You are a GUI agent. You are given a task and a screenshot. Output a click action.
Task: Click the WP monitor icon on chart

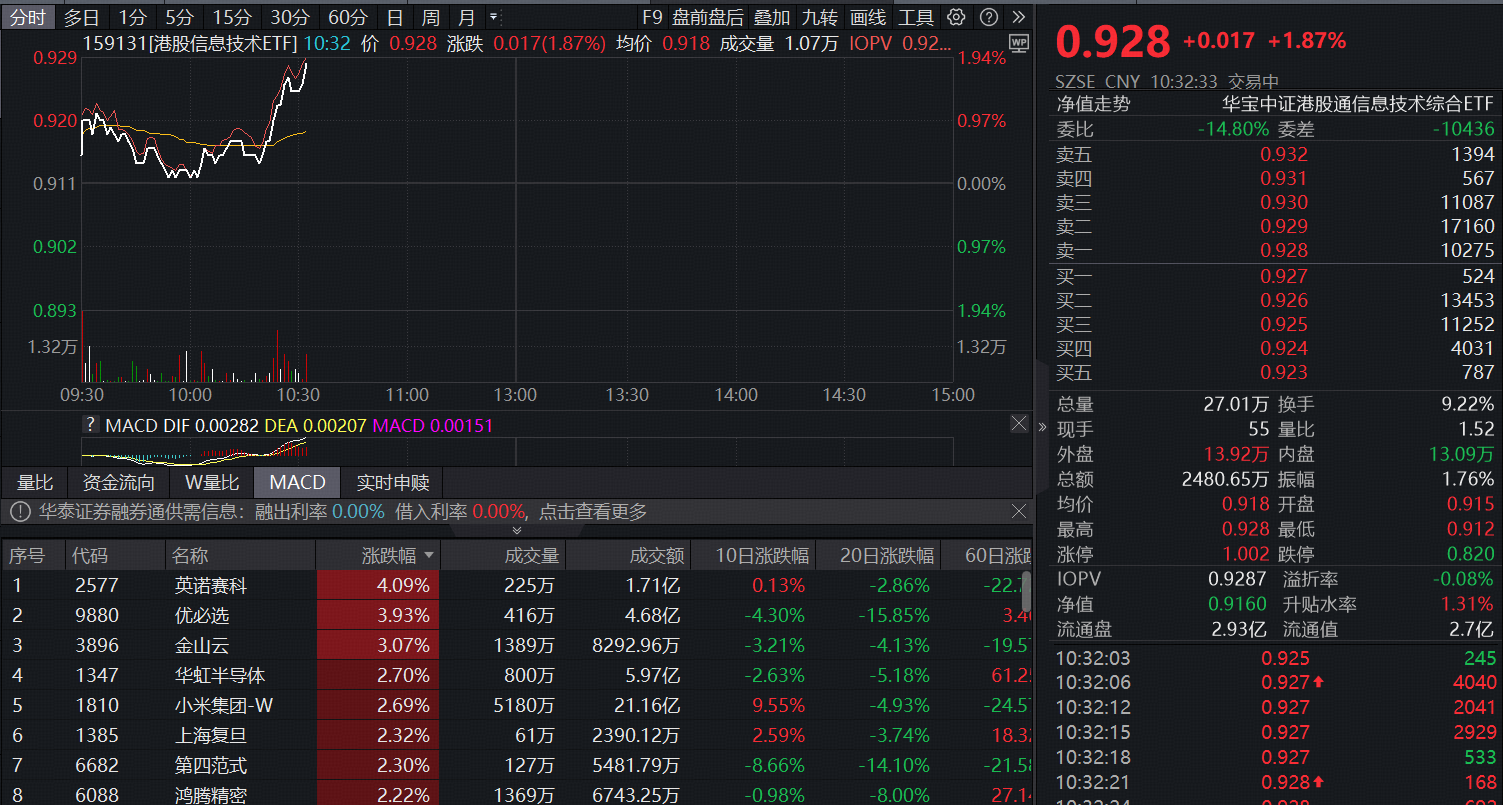coord(1018,43)
